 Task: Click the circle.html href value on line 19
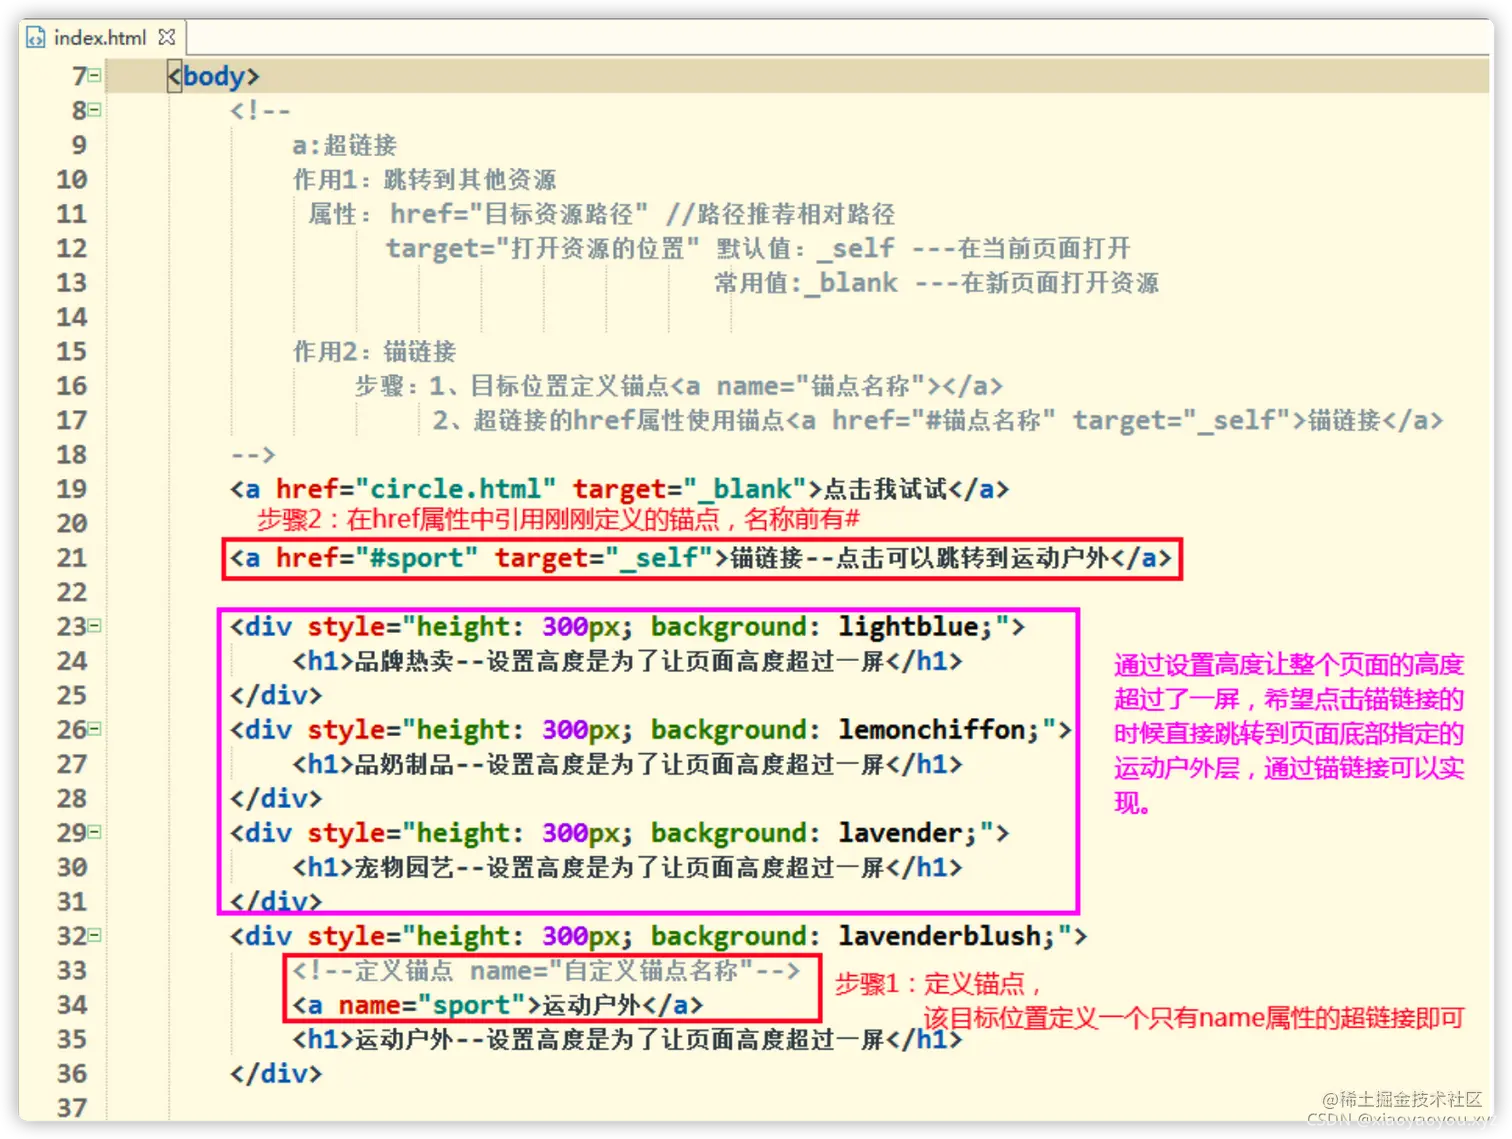(x=459, y=489)
